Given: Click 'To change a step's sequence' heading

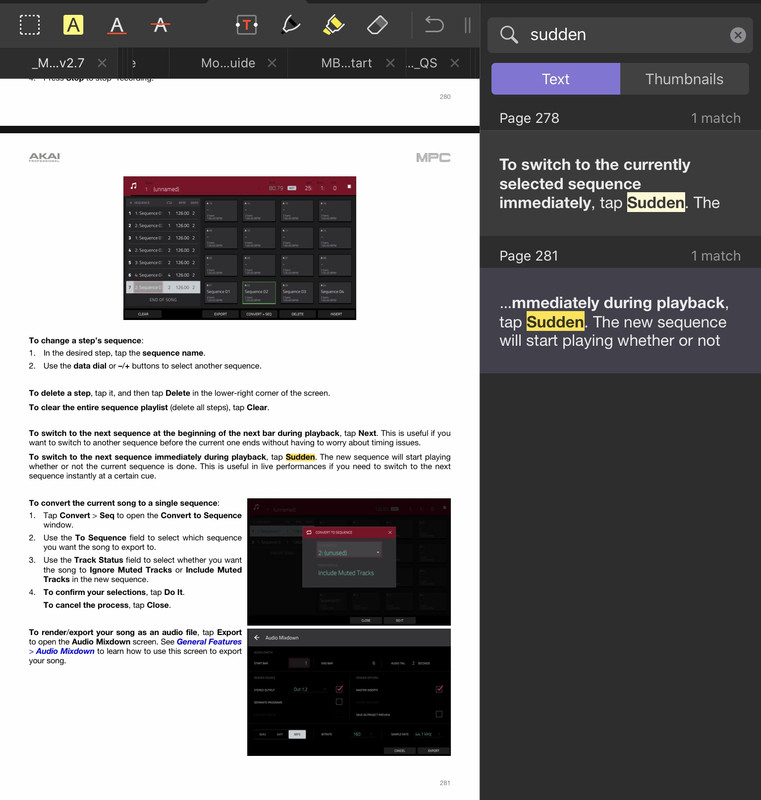Looking at the screenshot, I should (86, 341).
